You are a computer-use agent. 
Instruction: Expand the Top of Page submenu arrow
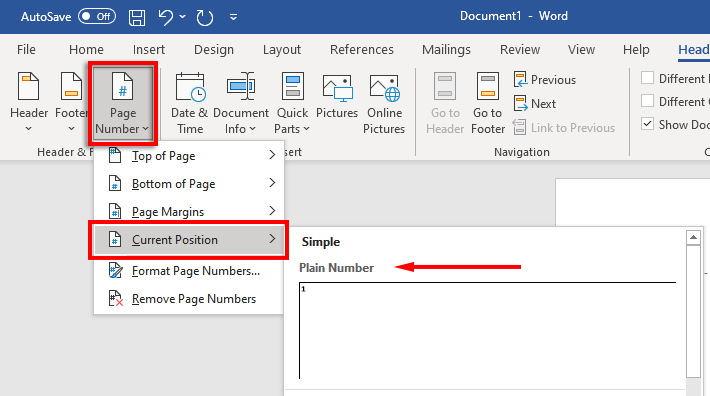(x=272, y=155)
